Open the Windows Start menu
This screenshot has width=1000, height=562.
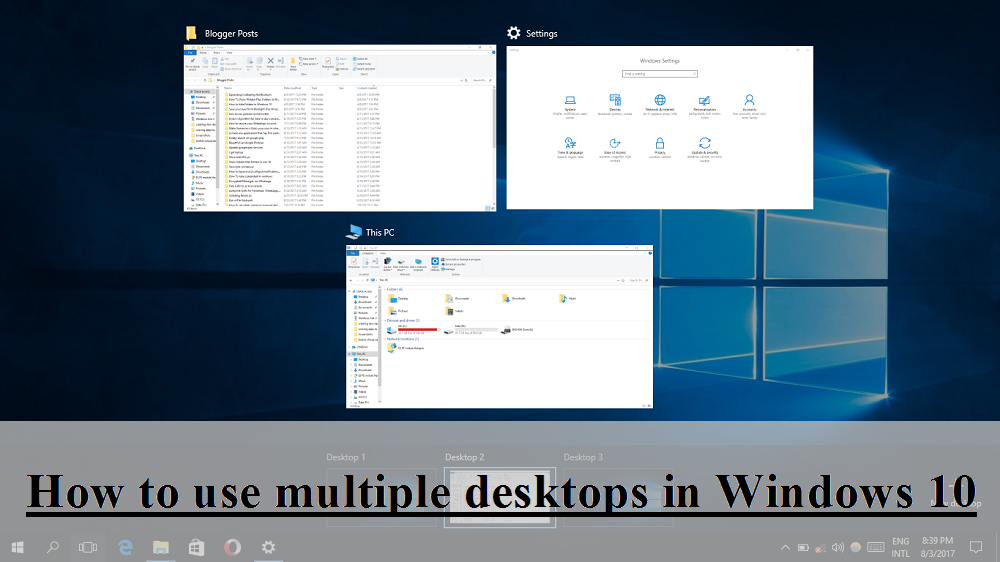click(17, 547)
